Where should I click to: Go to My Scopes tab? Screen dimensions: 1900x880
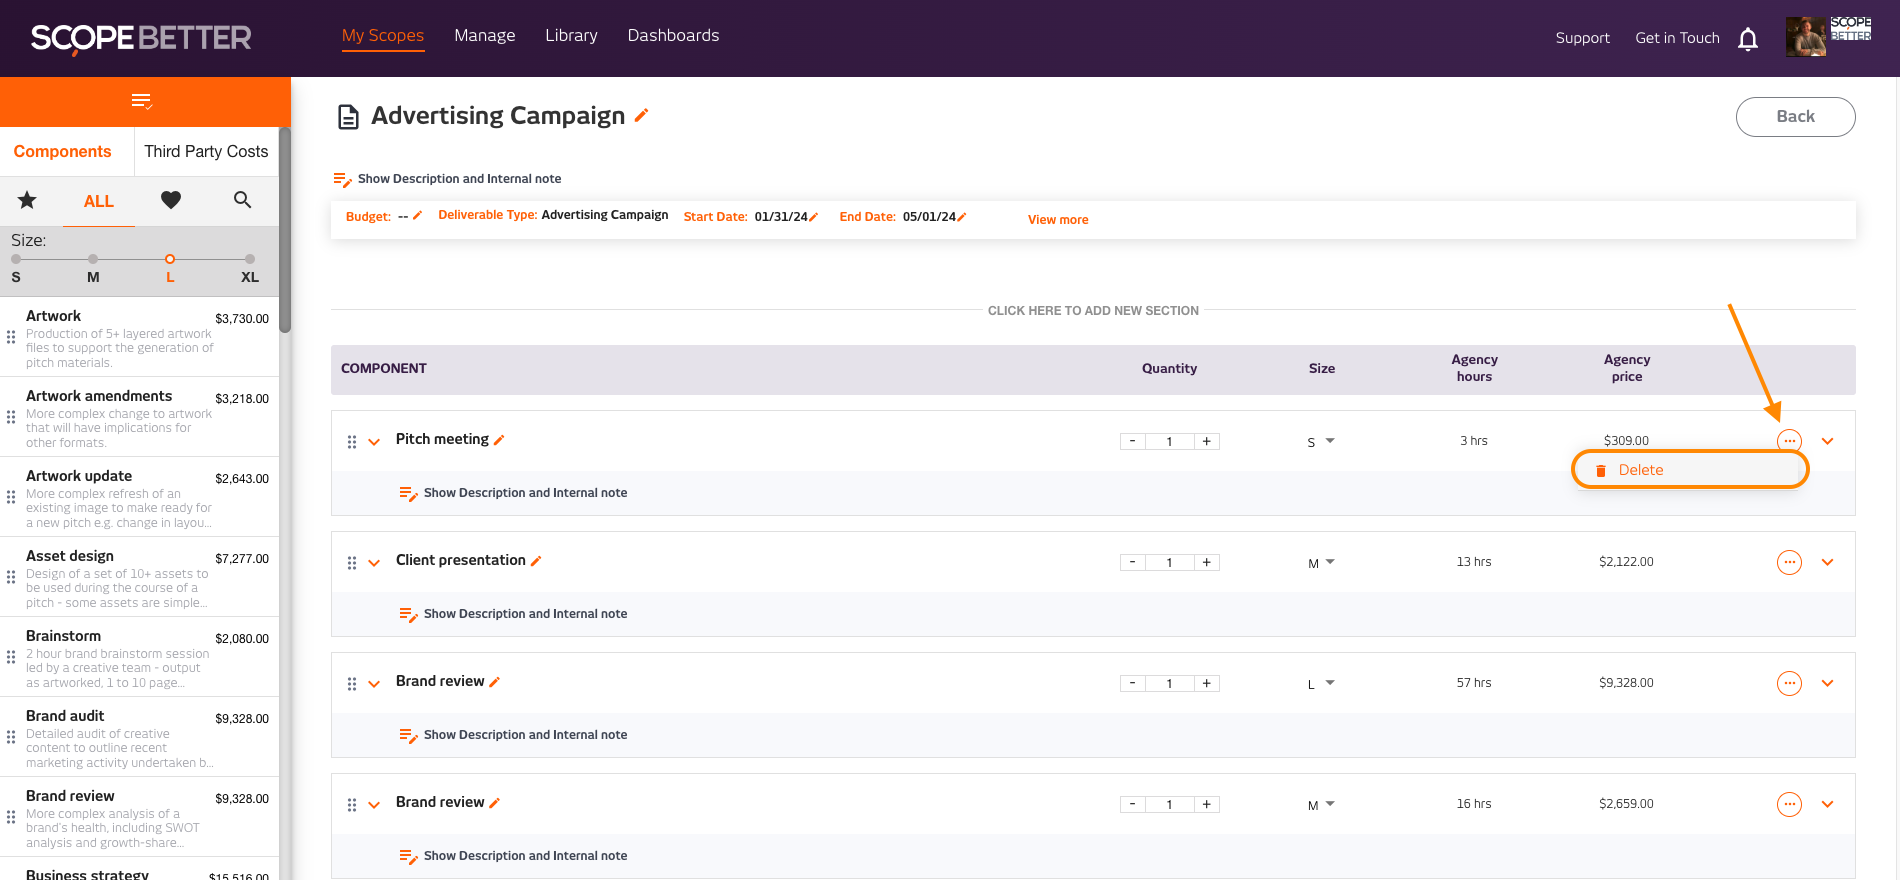tap(383, 36)
